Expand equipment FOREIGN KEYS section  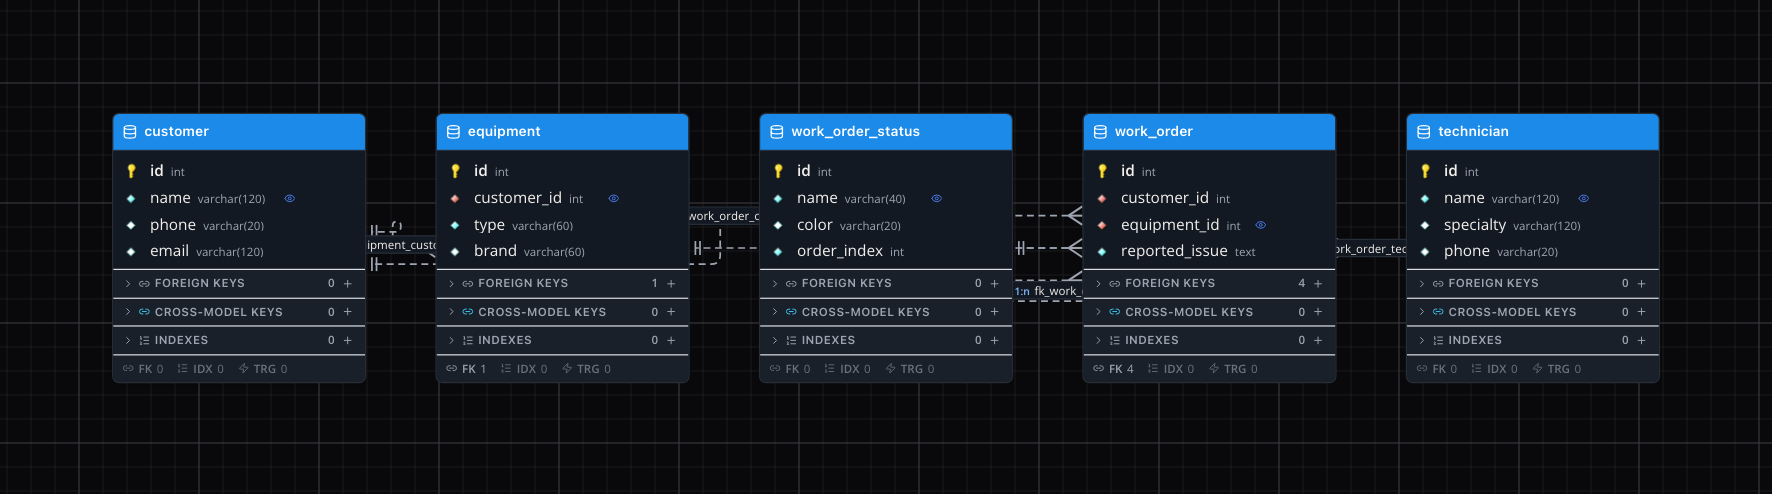[452, 284]
